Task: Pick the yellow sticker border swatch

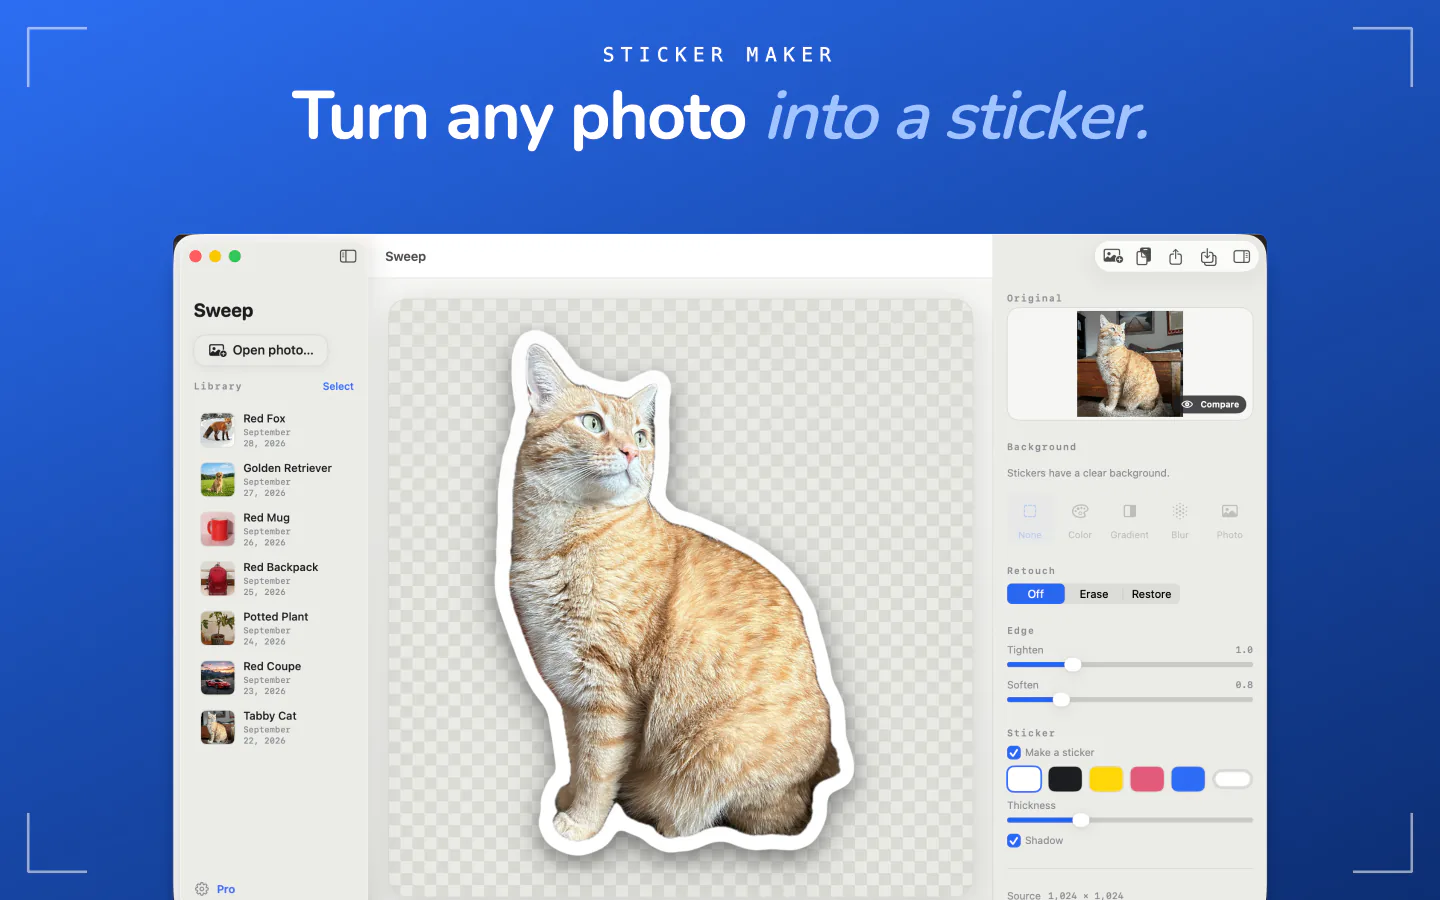Action: pos(1106,779)
